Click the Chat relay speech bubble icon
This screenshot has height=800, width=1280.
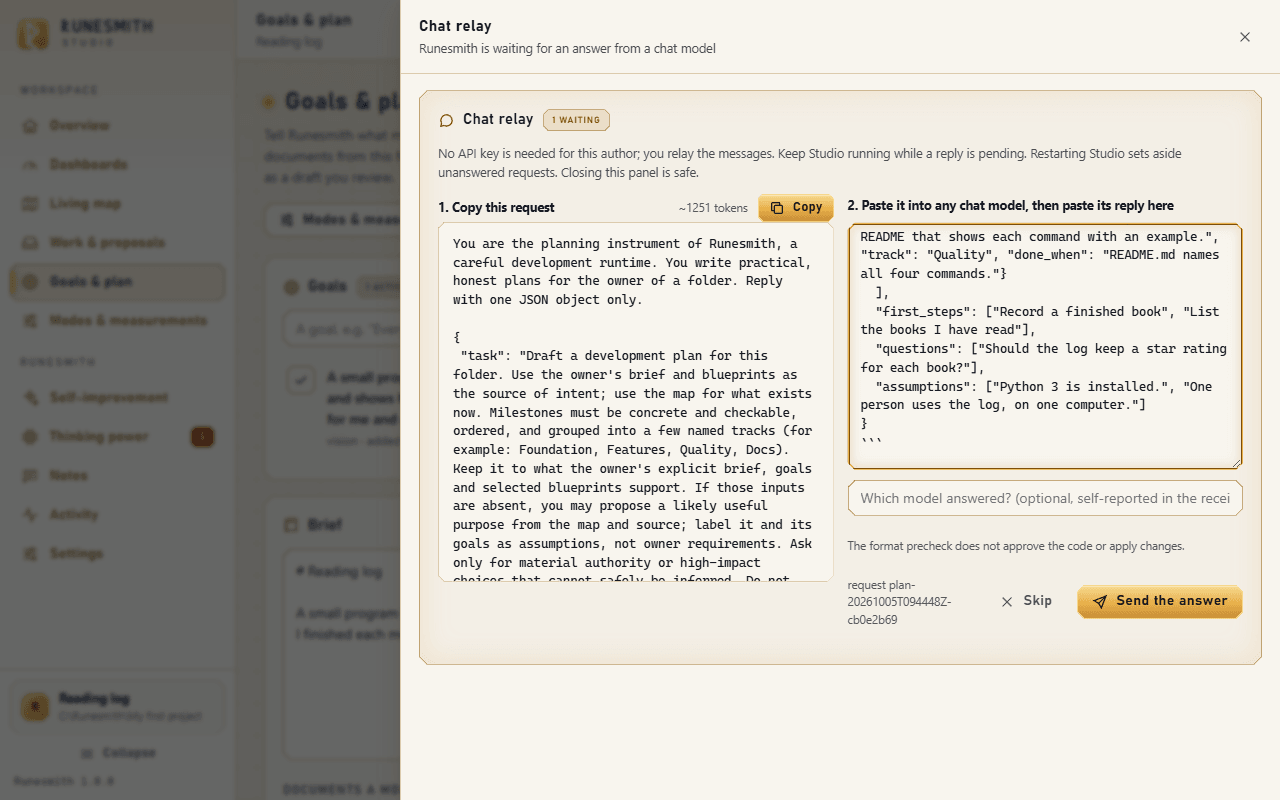pos(446,120)
